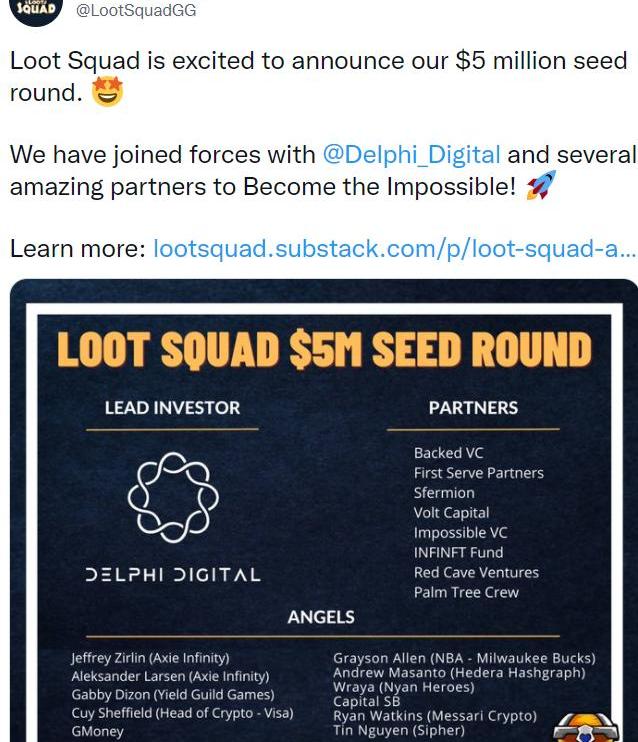Click 'Red Cave Ventures' partner entry
The height and width of the screenshot is (742, 638).
coord(476,572)
